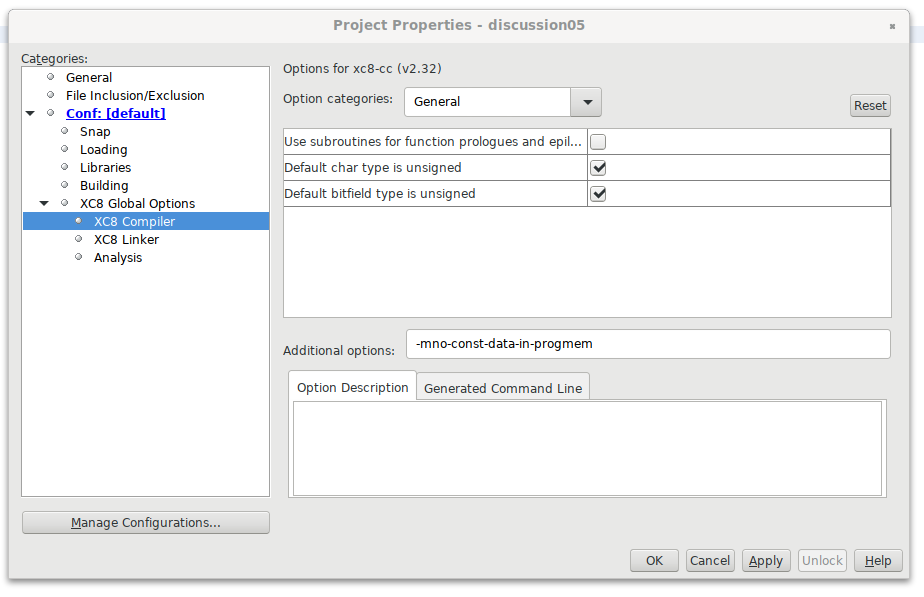
Task: Open Help for project properties
Action: [877, 560]
